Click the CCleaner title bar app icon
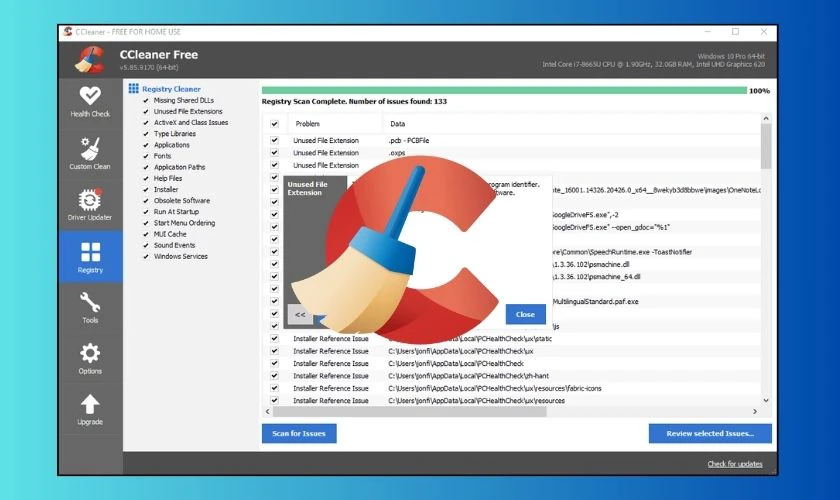This screenshot has width=840, height=500. (x=68, y=32)
